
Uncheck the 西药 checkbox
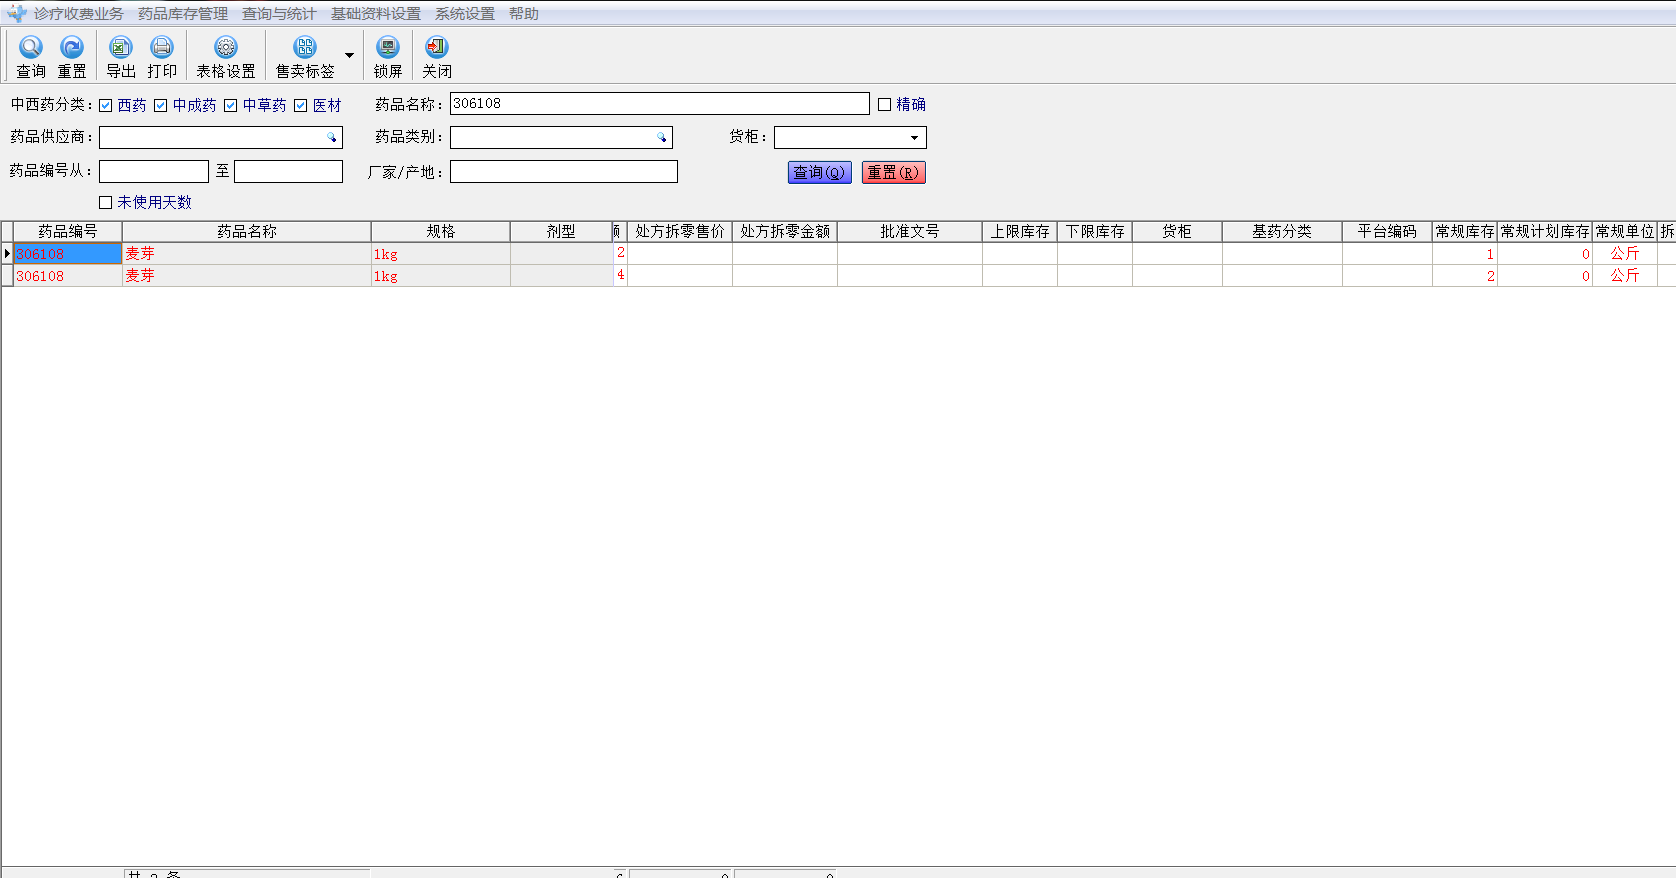[106, 105]
